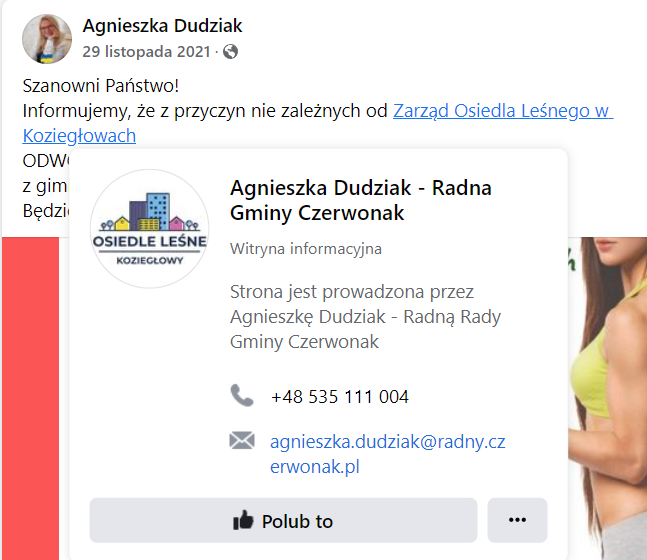Click the Szanowni Państwo post greeting text

click(x=101, y=86)
